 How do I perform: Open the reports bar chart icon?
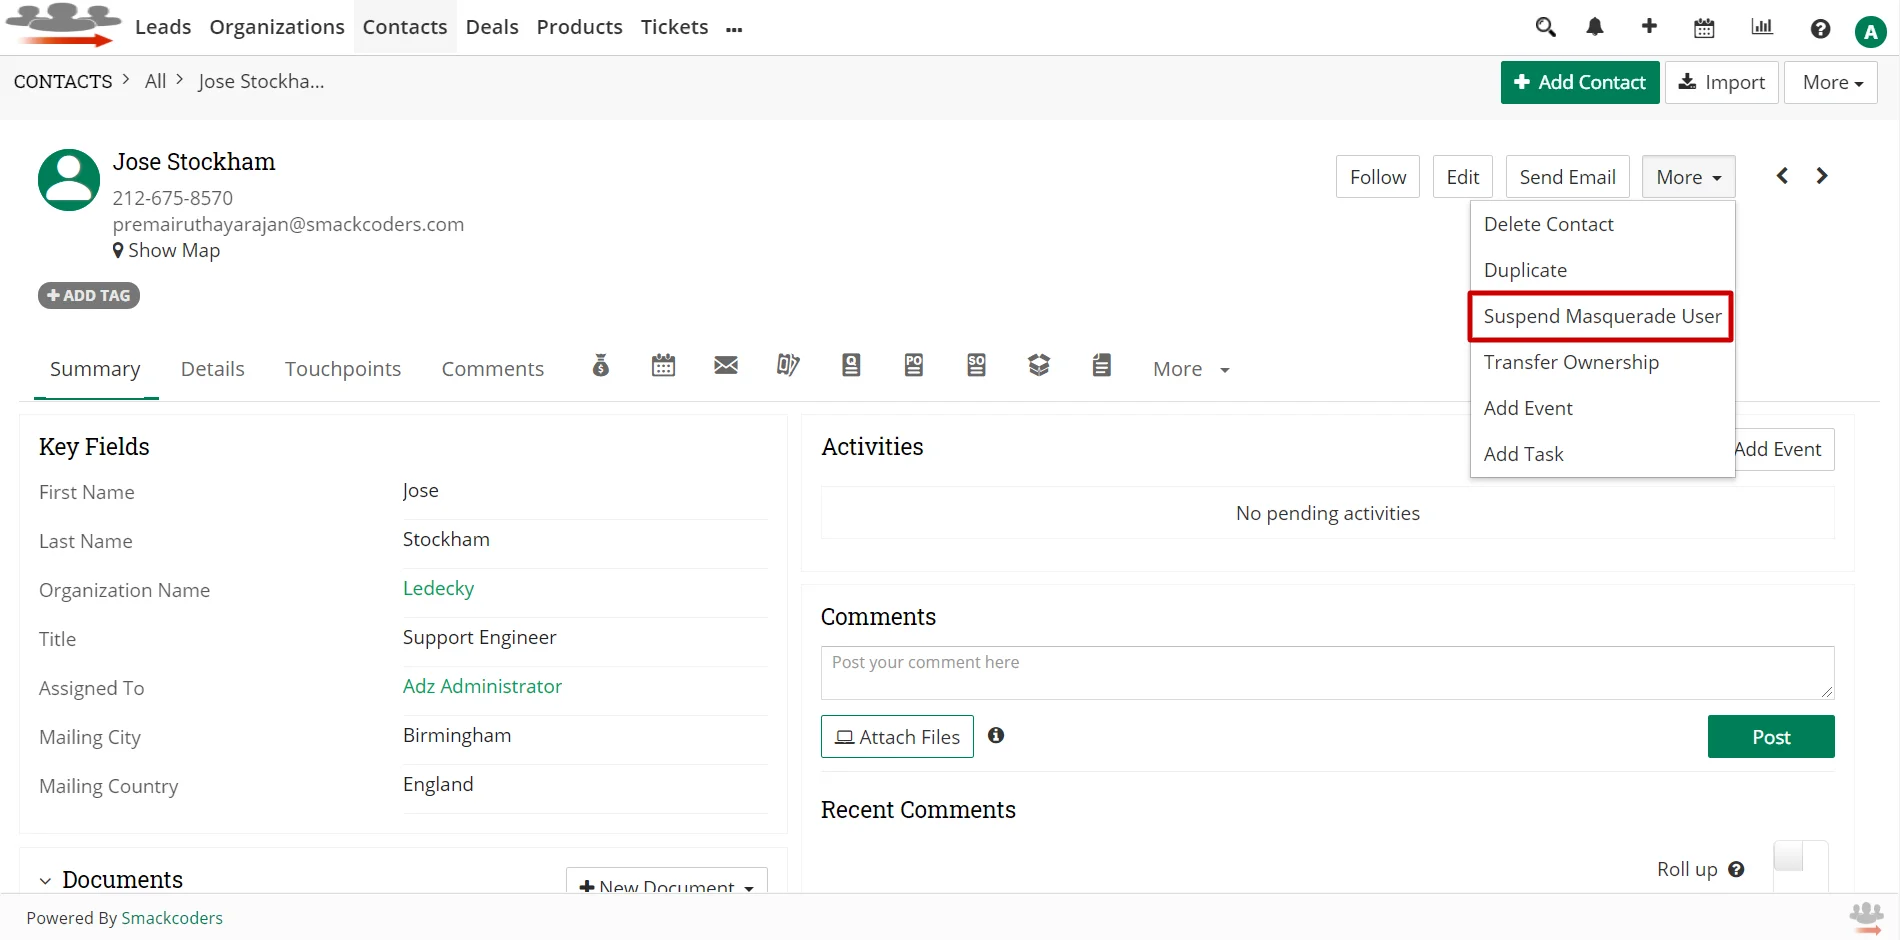(1762, 28)
